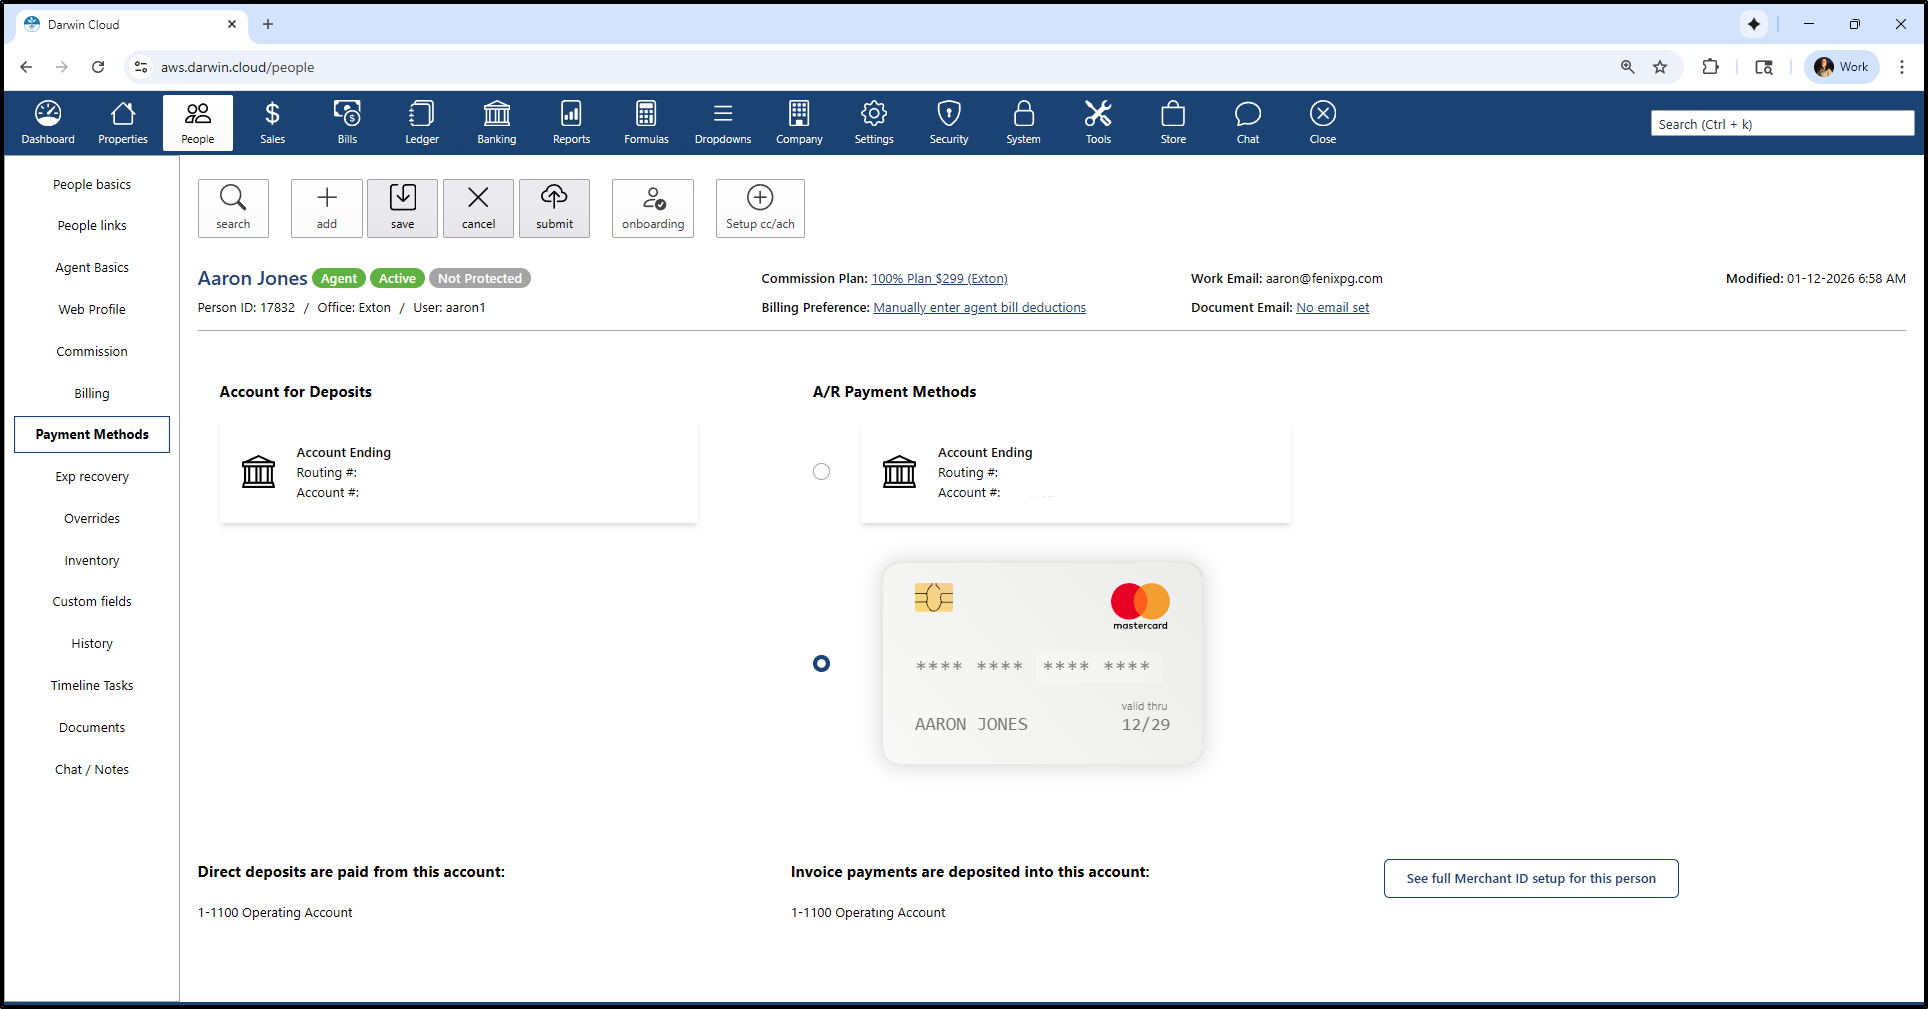
Task: Open the Exp recovery sidebar item
Action: (92, 477)
